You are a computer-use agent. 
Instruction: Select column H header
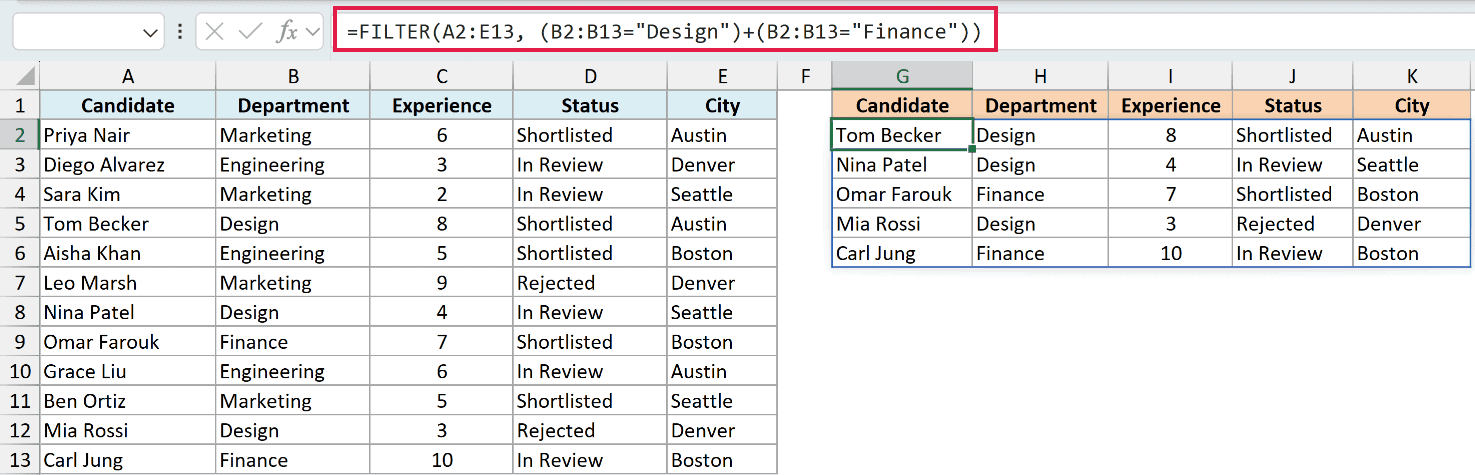pos(1040,76)
